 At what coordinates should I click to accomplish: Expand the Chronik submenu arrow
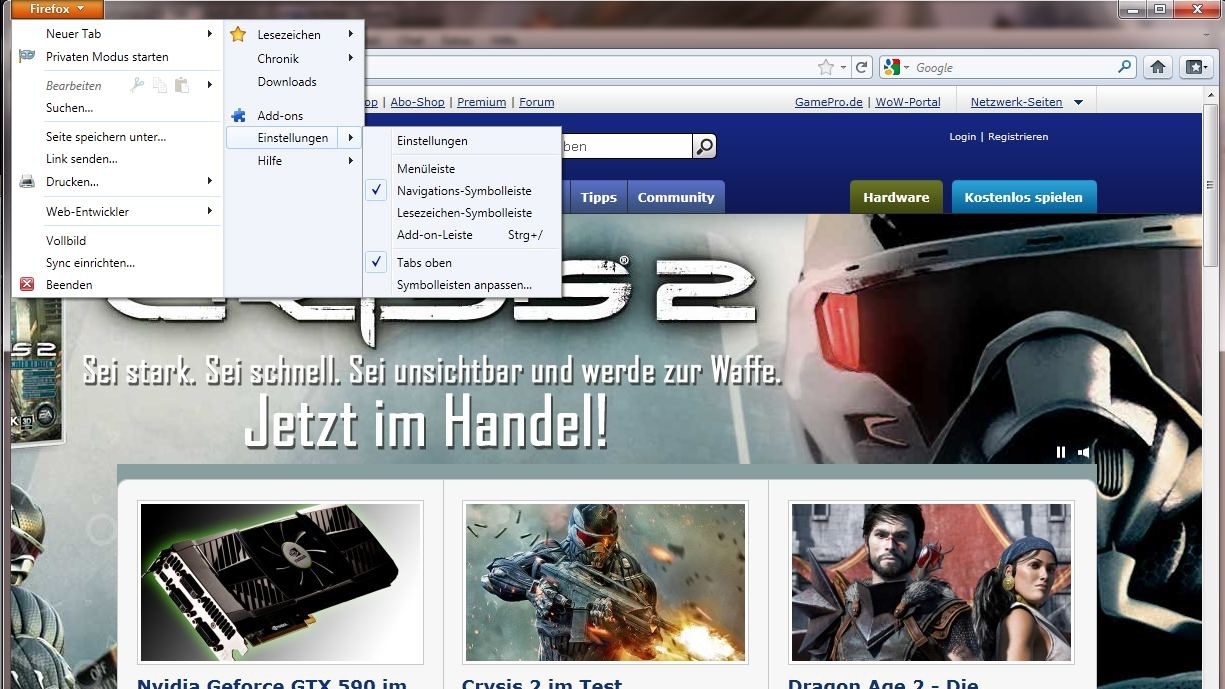(351, 58)
